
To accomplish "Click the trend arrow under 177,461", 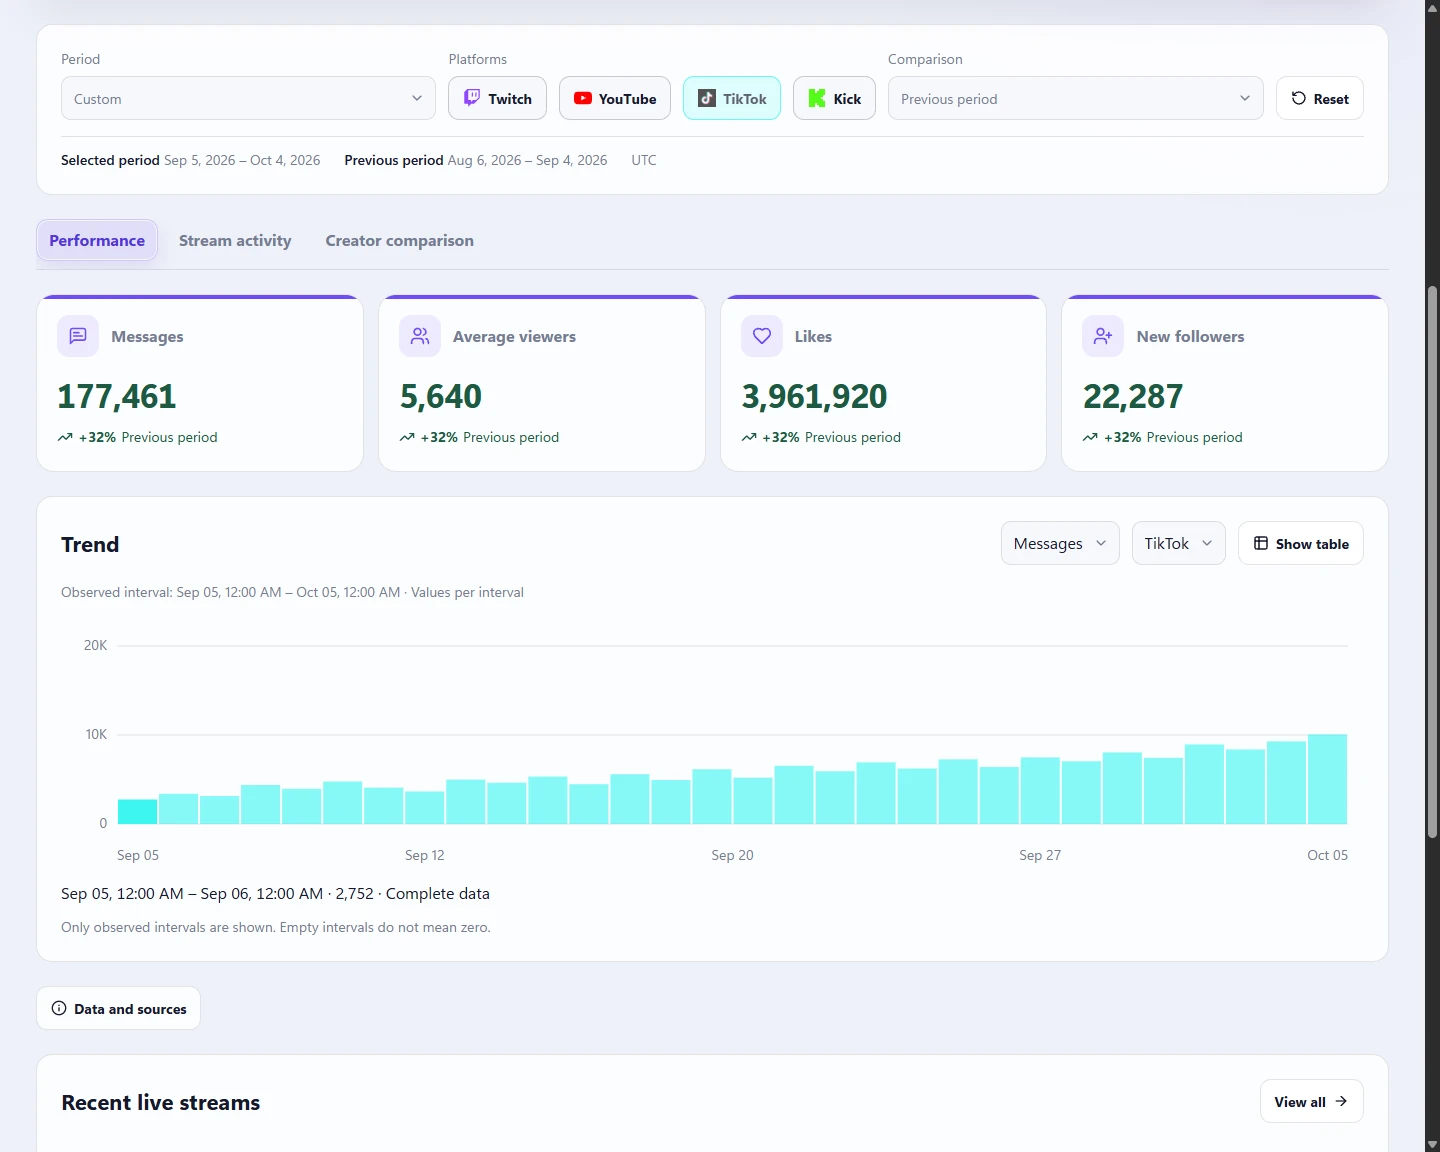I will tap(65, 437).
